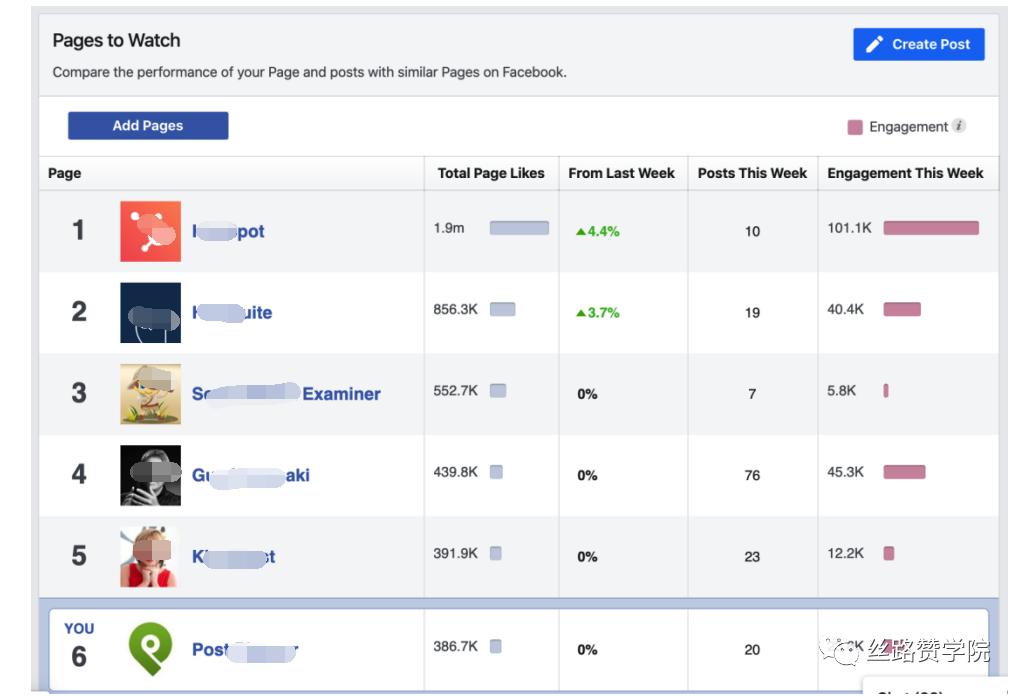Viewport: 1024px width, 696px height.
Task: Click the cartoon explorer thumbnail in row 3
Action: pos(150,394)
